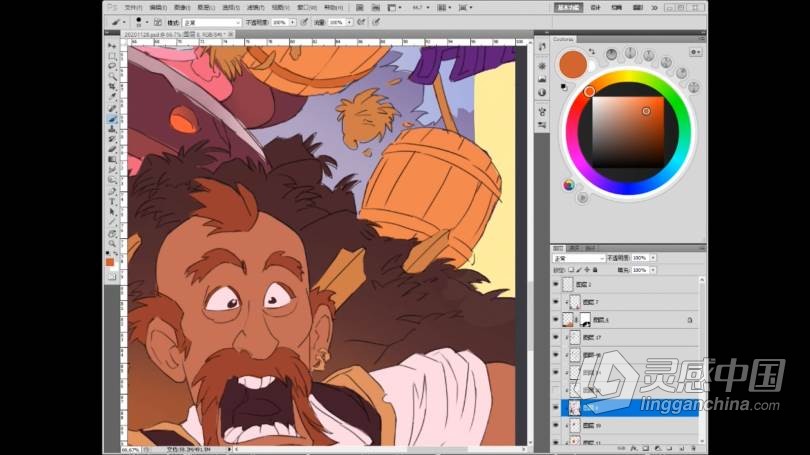Toggle pressure for opacity icon
The height and width of the screenshot is (455, 810).
(305, 22)
